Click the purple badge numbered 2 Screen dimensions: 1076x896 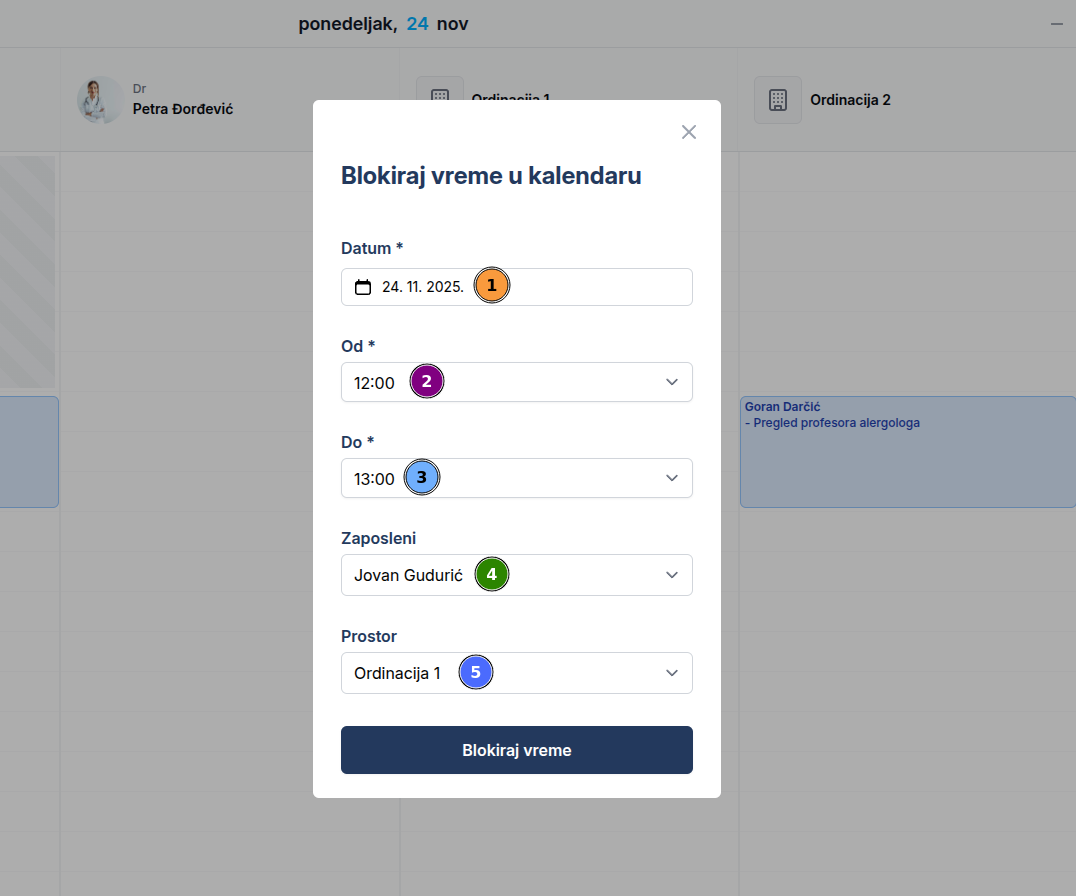click(427, 382)
